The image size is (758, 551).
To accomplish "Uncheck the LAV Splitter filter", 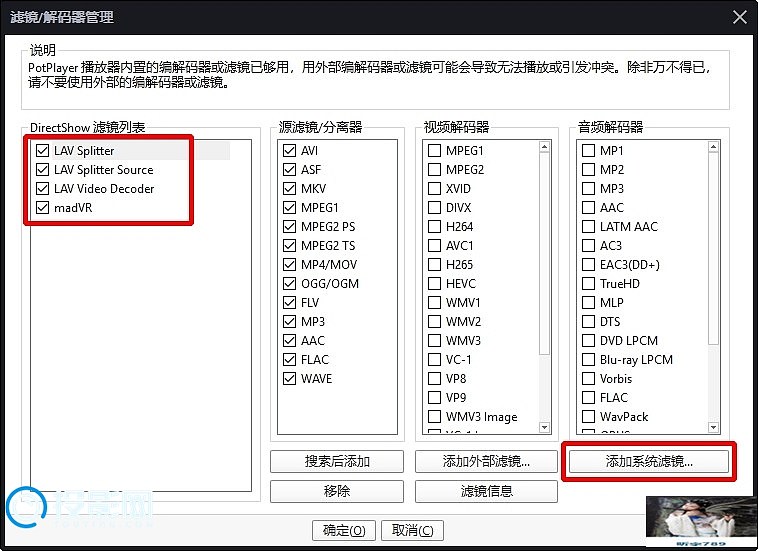I will click(x=42, y=151).
